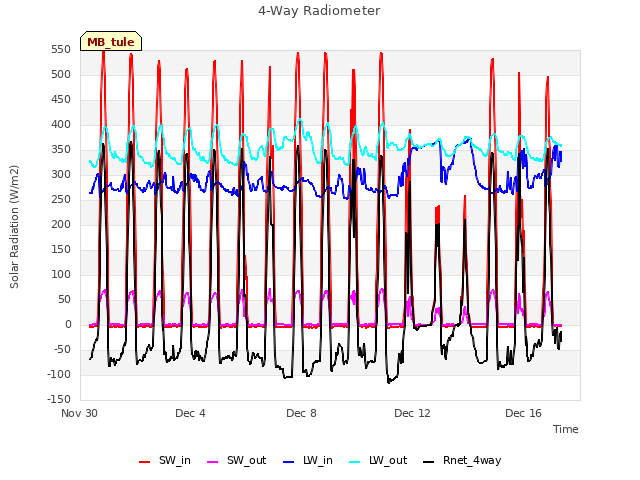The height and width of the screenshot is (480, 640).
Task: Toggle the Rnet_4way legend entry
Action: click(x=462, y=461)
